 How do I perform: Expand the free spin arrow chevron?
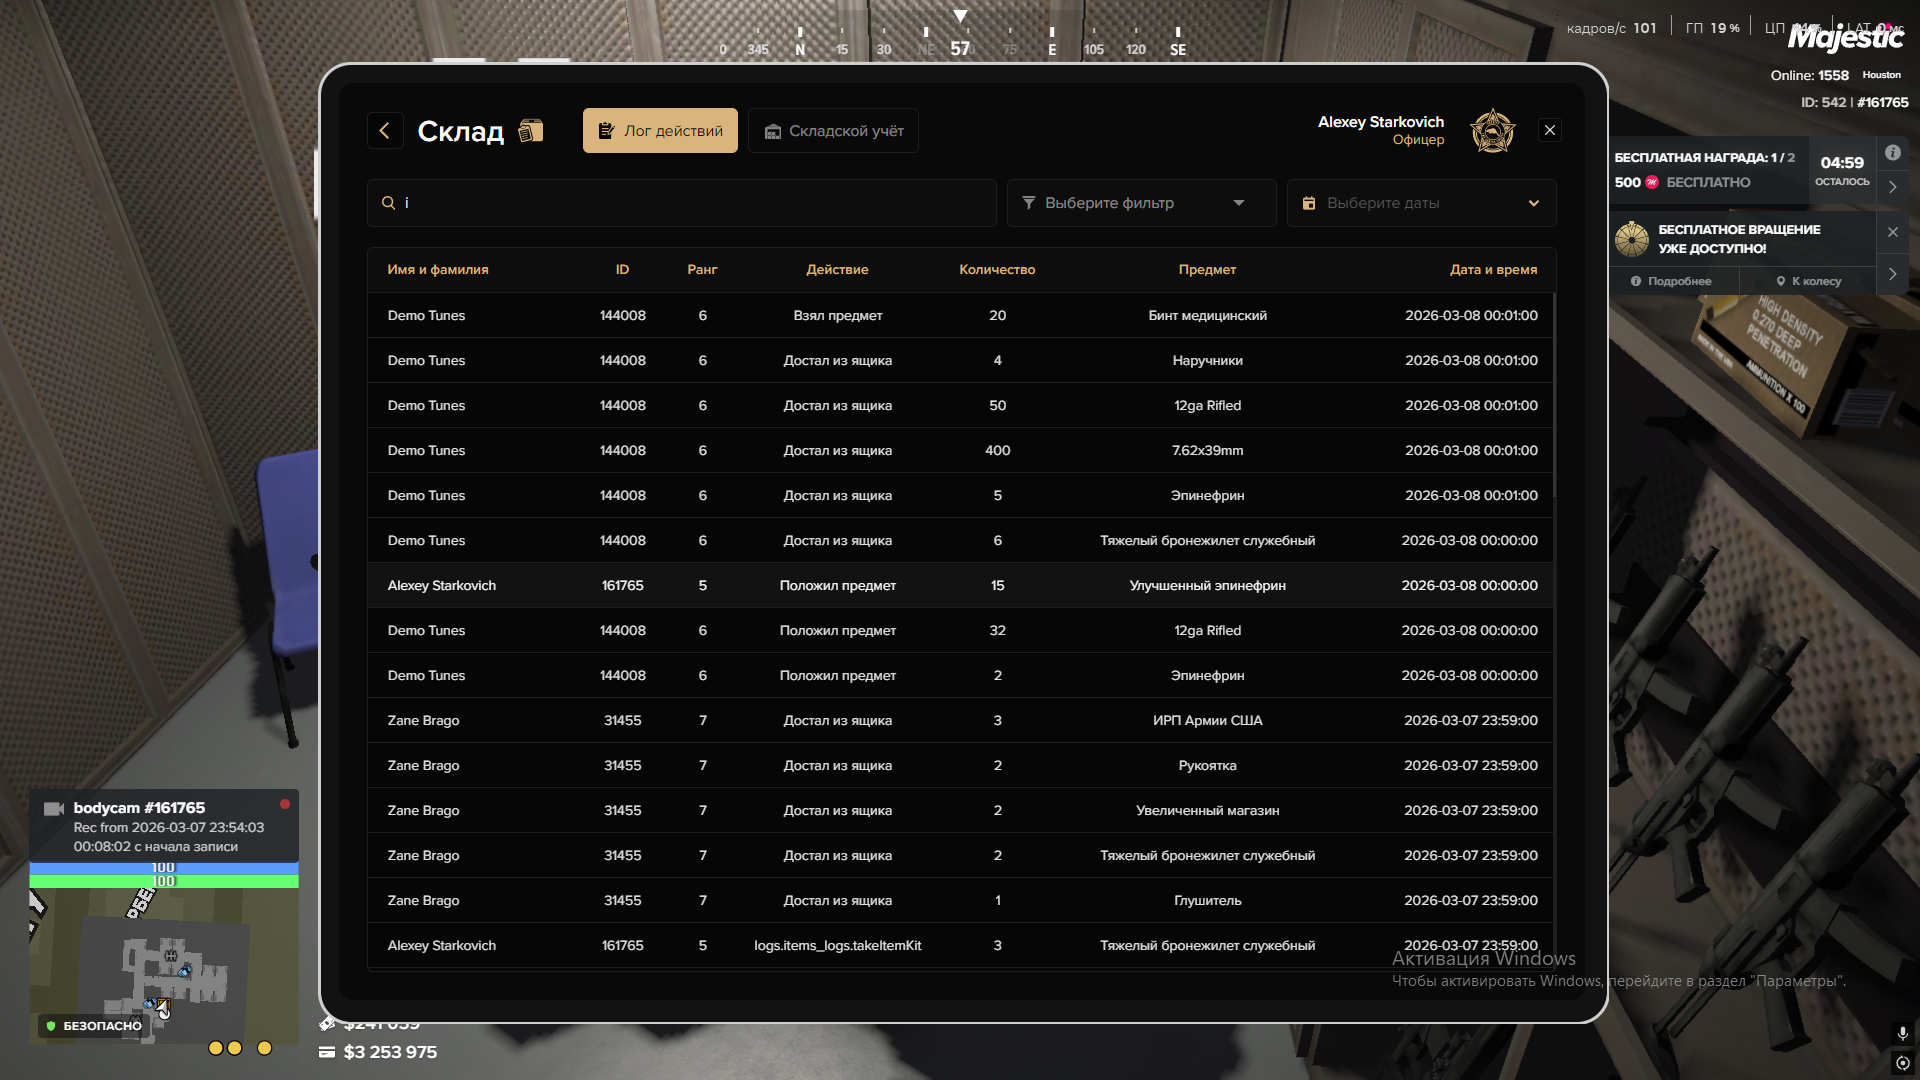tap(1892, 274)
